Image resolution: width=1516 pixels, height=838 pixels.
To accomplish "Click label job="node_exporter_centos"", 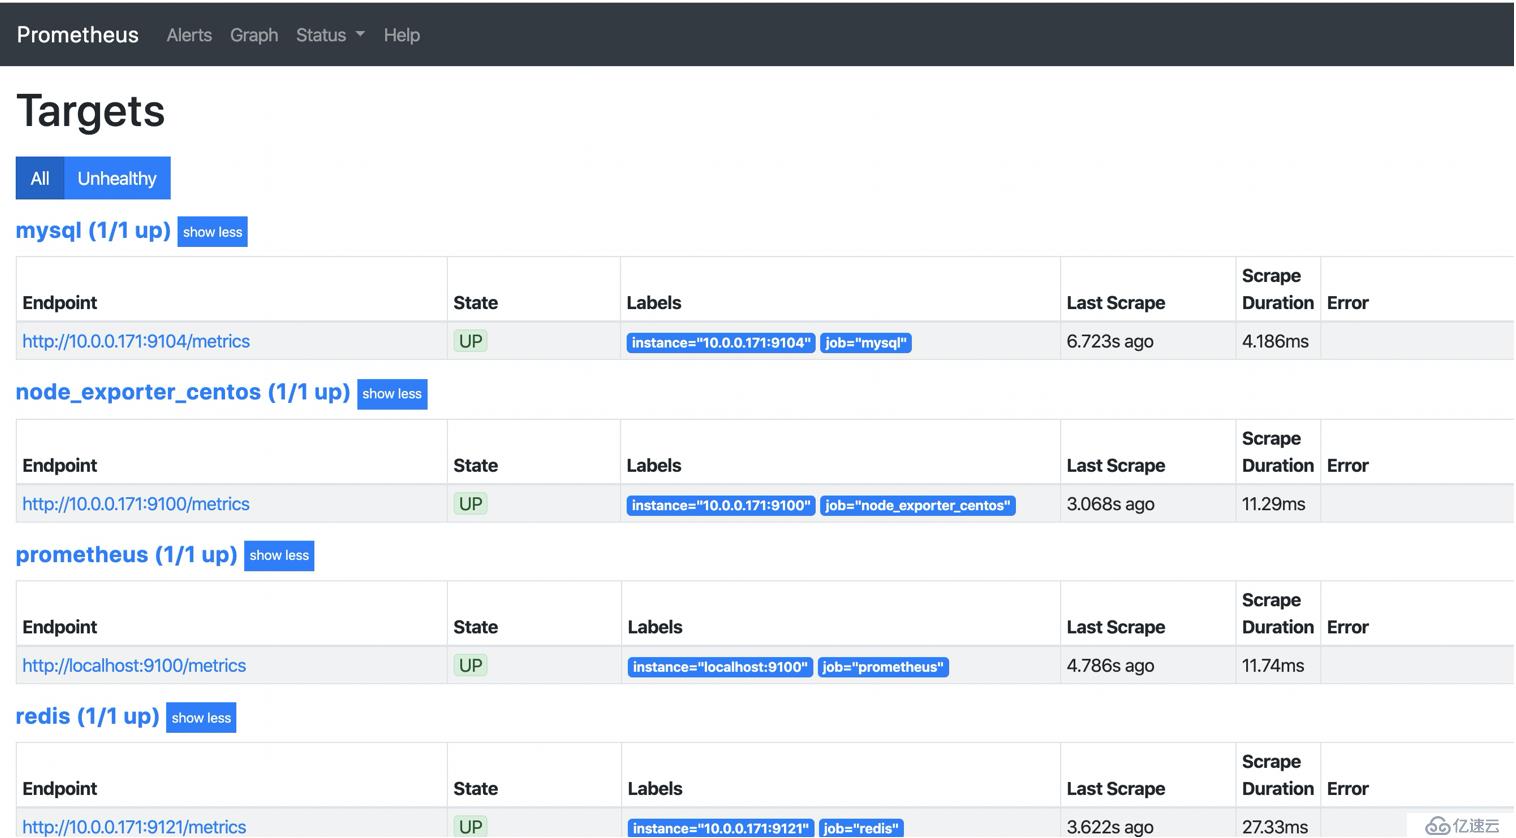I will 918,506.
